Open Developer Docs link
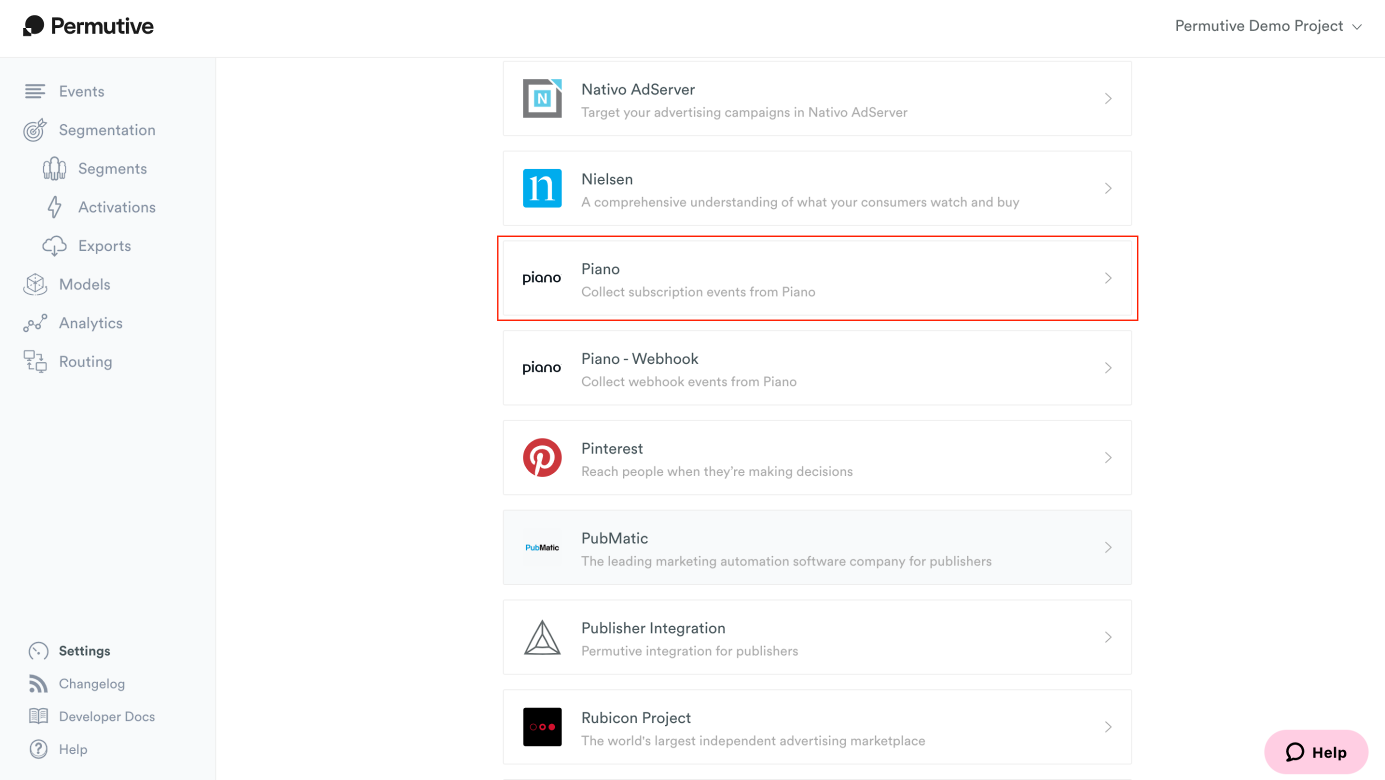 tap(106, 717)
